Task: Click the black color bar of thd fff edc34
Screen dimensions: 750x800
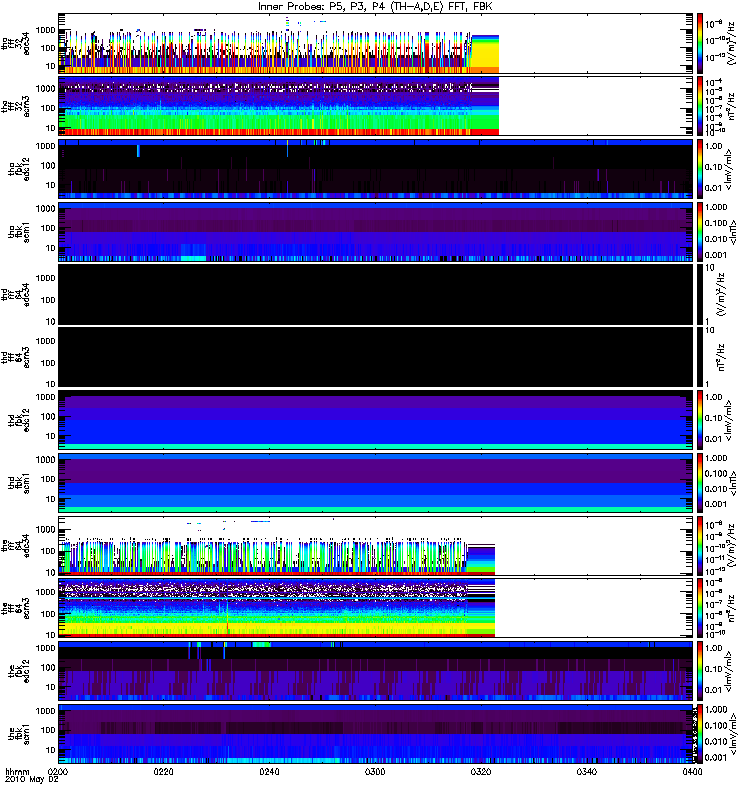Action: [700, 294]
